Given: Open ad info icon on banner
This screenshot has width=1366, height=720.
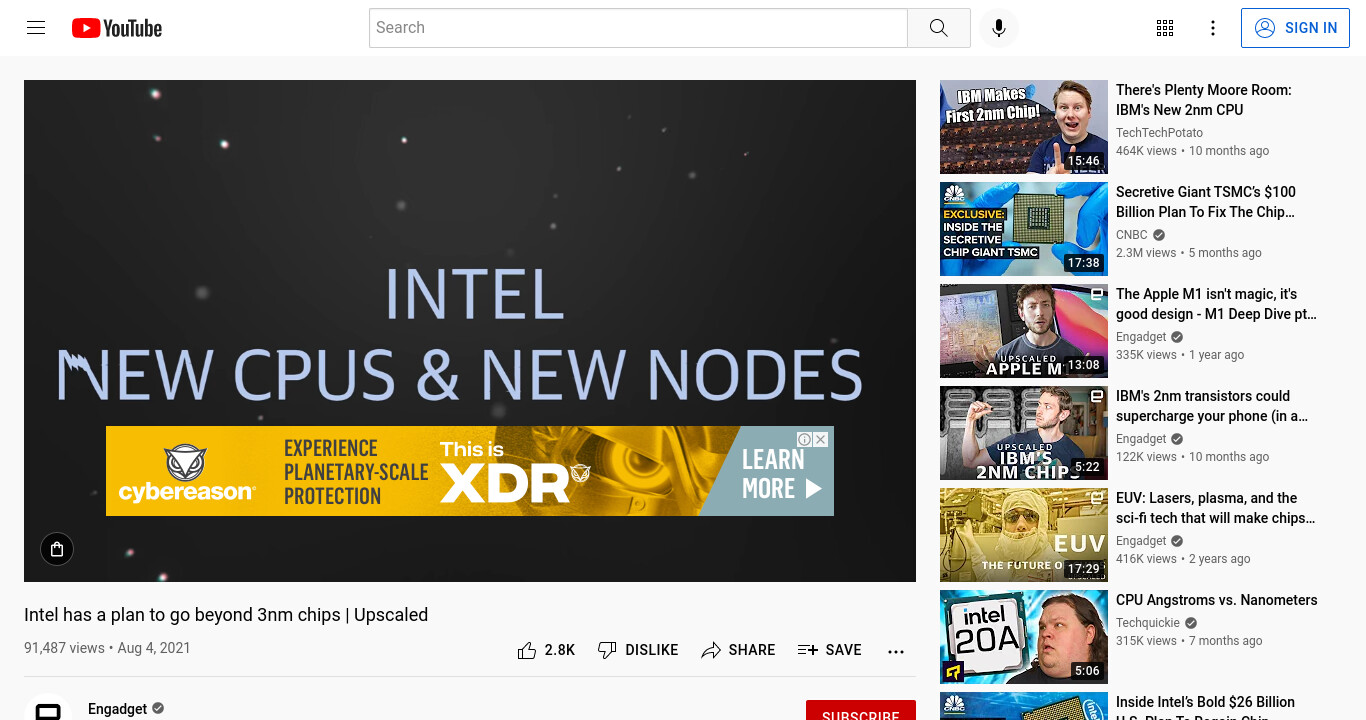Looking at the screenshot, I should coord(804,439).
